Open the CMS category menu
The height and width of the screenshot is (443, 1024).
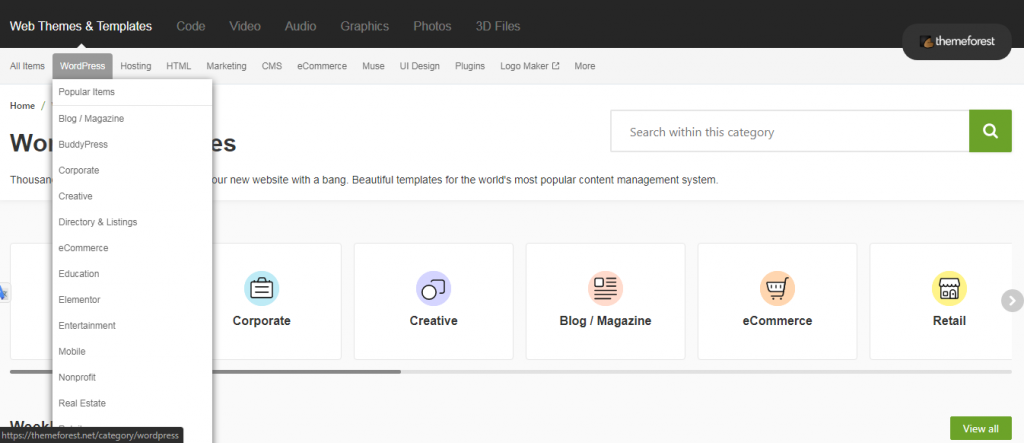pos(272,66)
